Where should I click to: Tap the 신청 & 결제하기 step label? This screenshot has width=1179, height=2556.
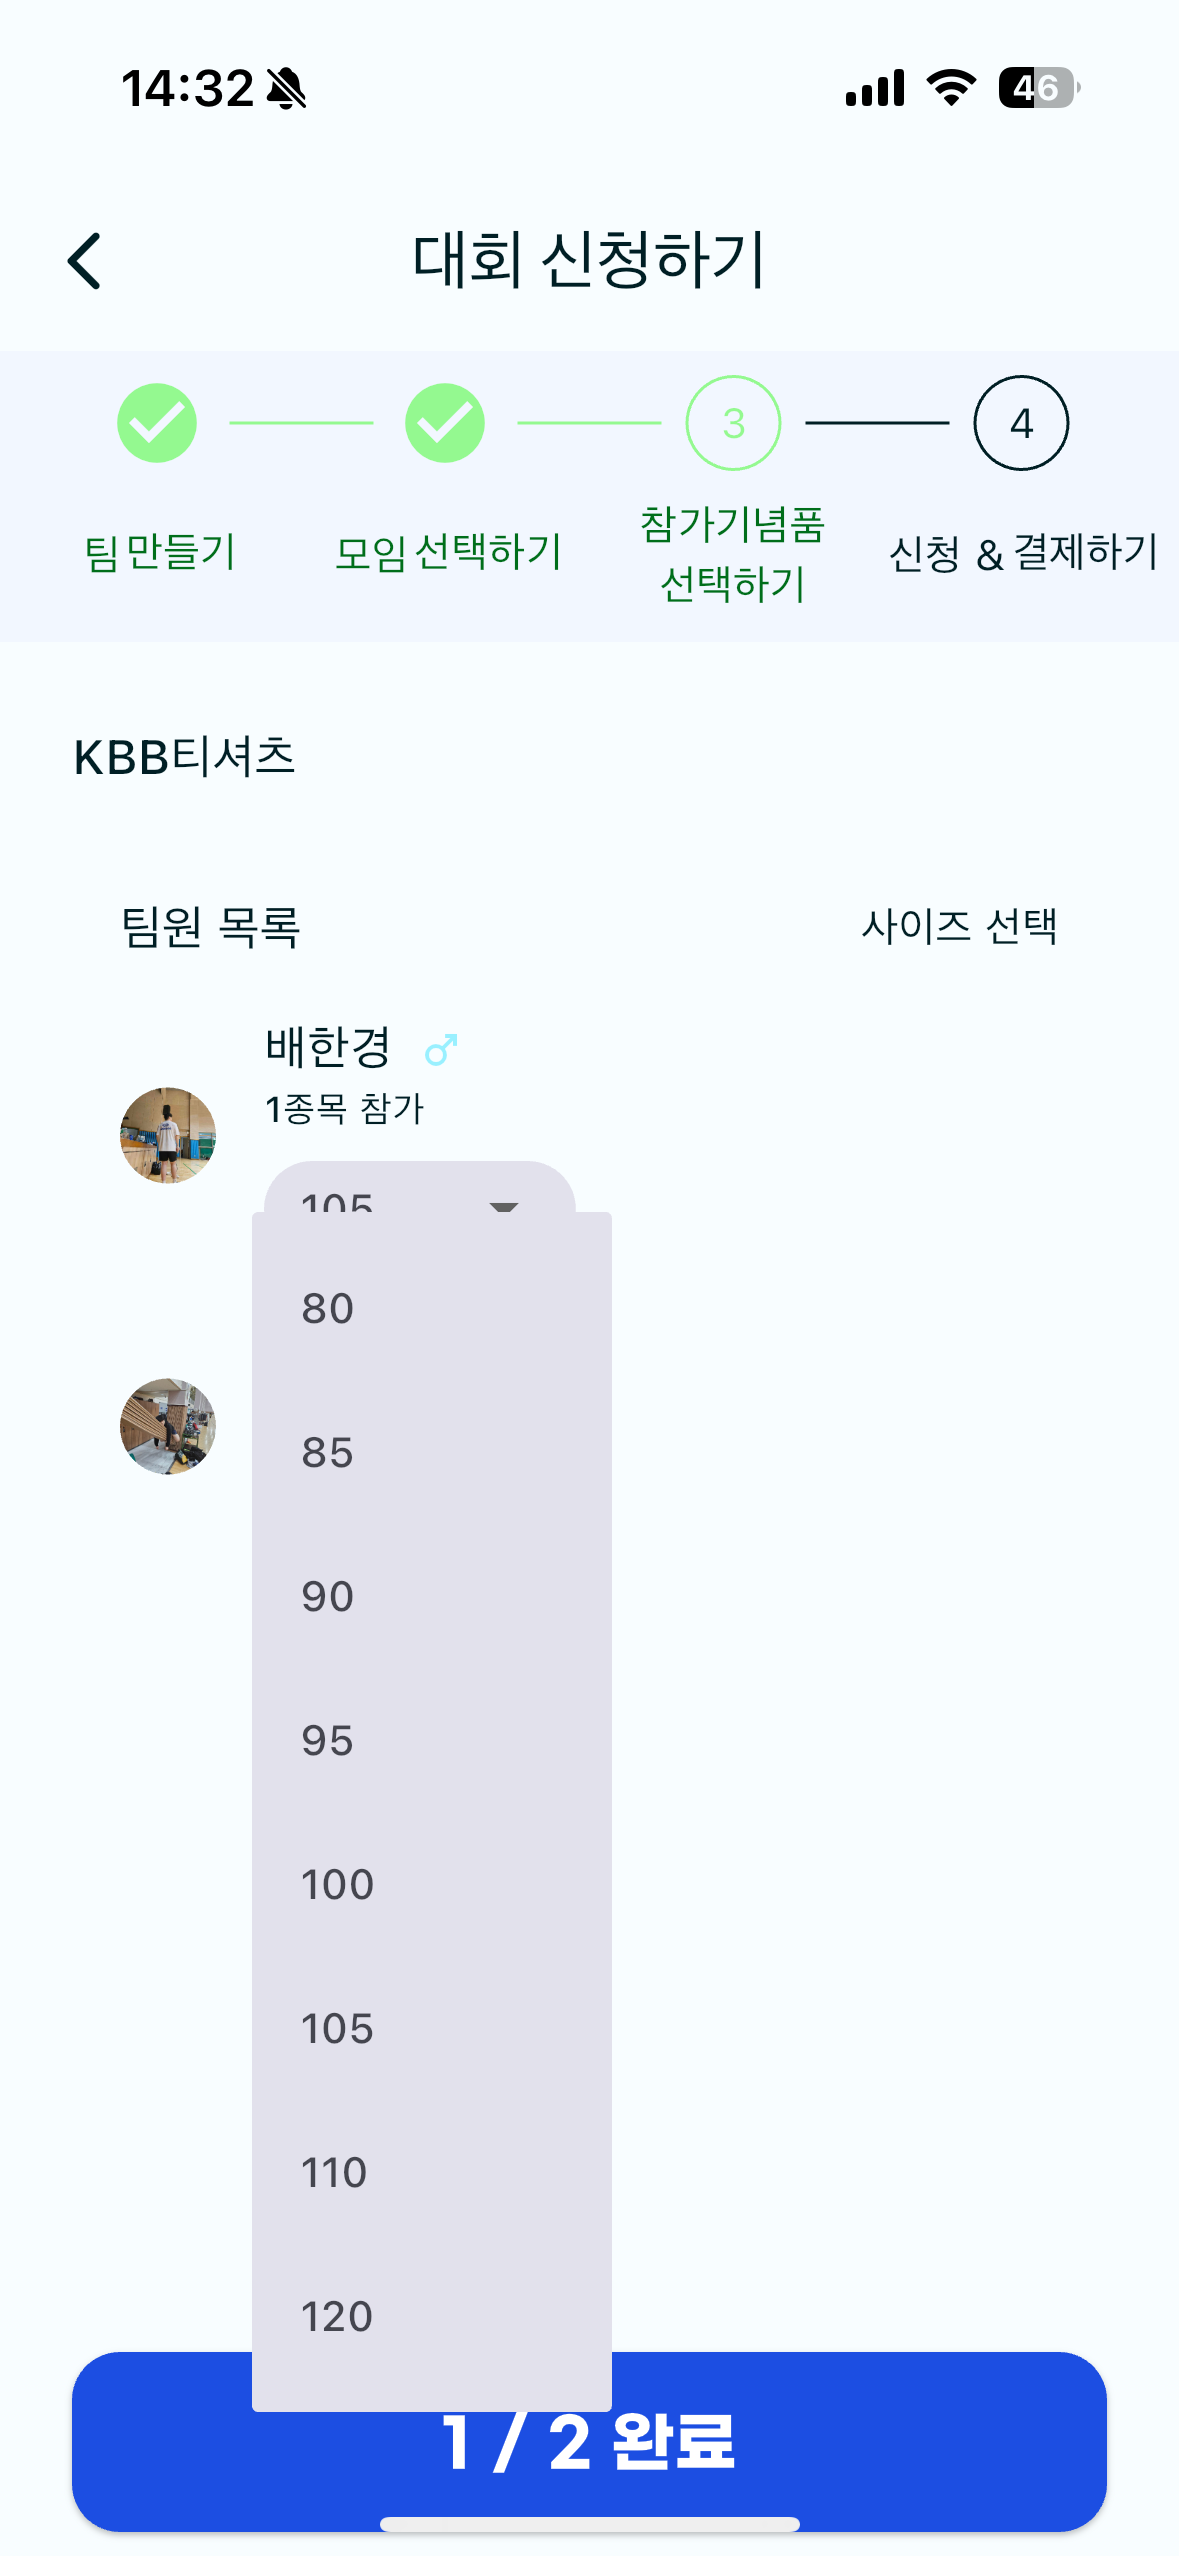point(1023,552)
